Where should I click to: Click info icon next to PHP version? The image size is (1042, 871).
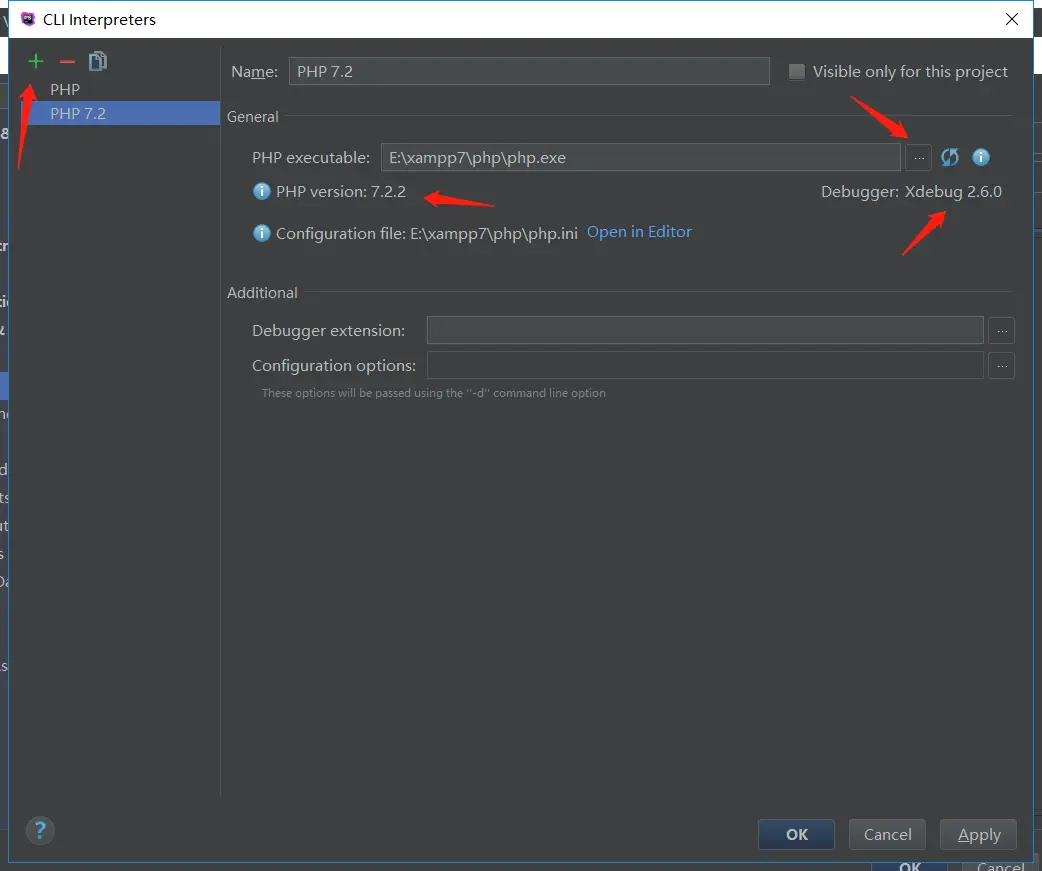[262, 191]
